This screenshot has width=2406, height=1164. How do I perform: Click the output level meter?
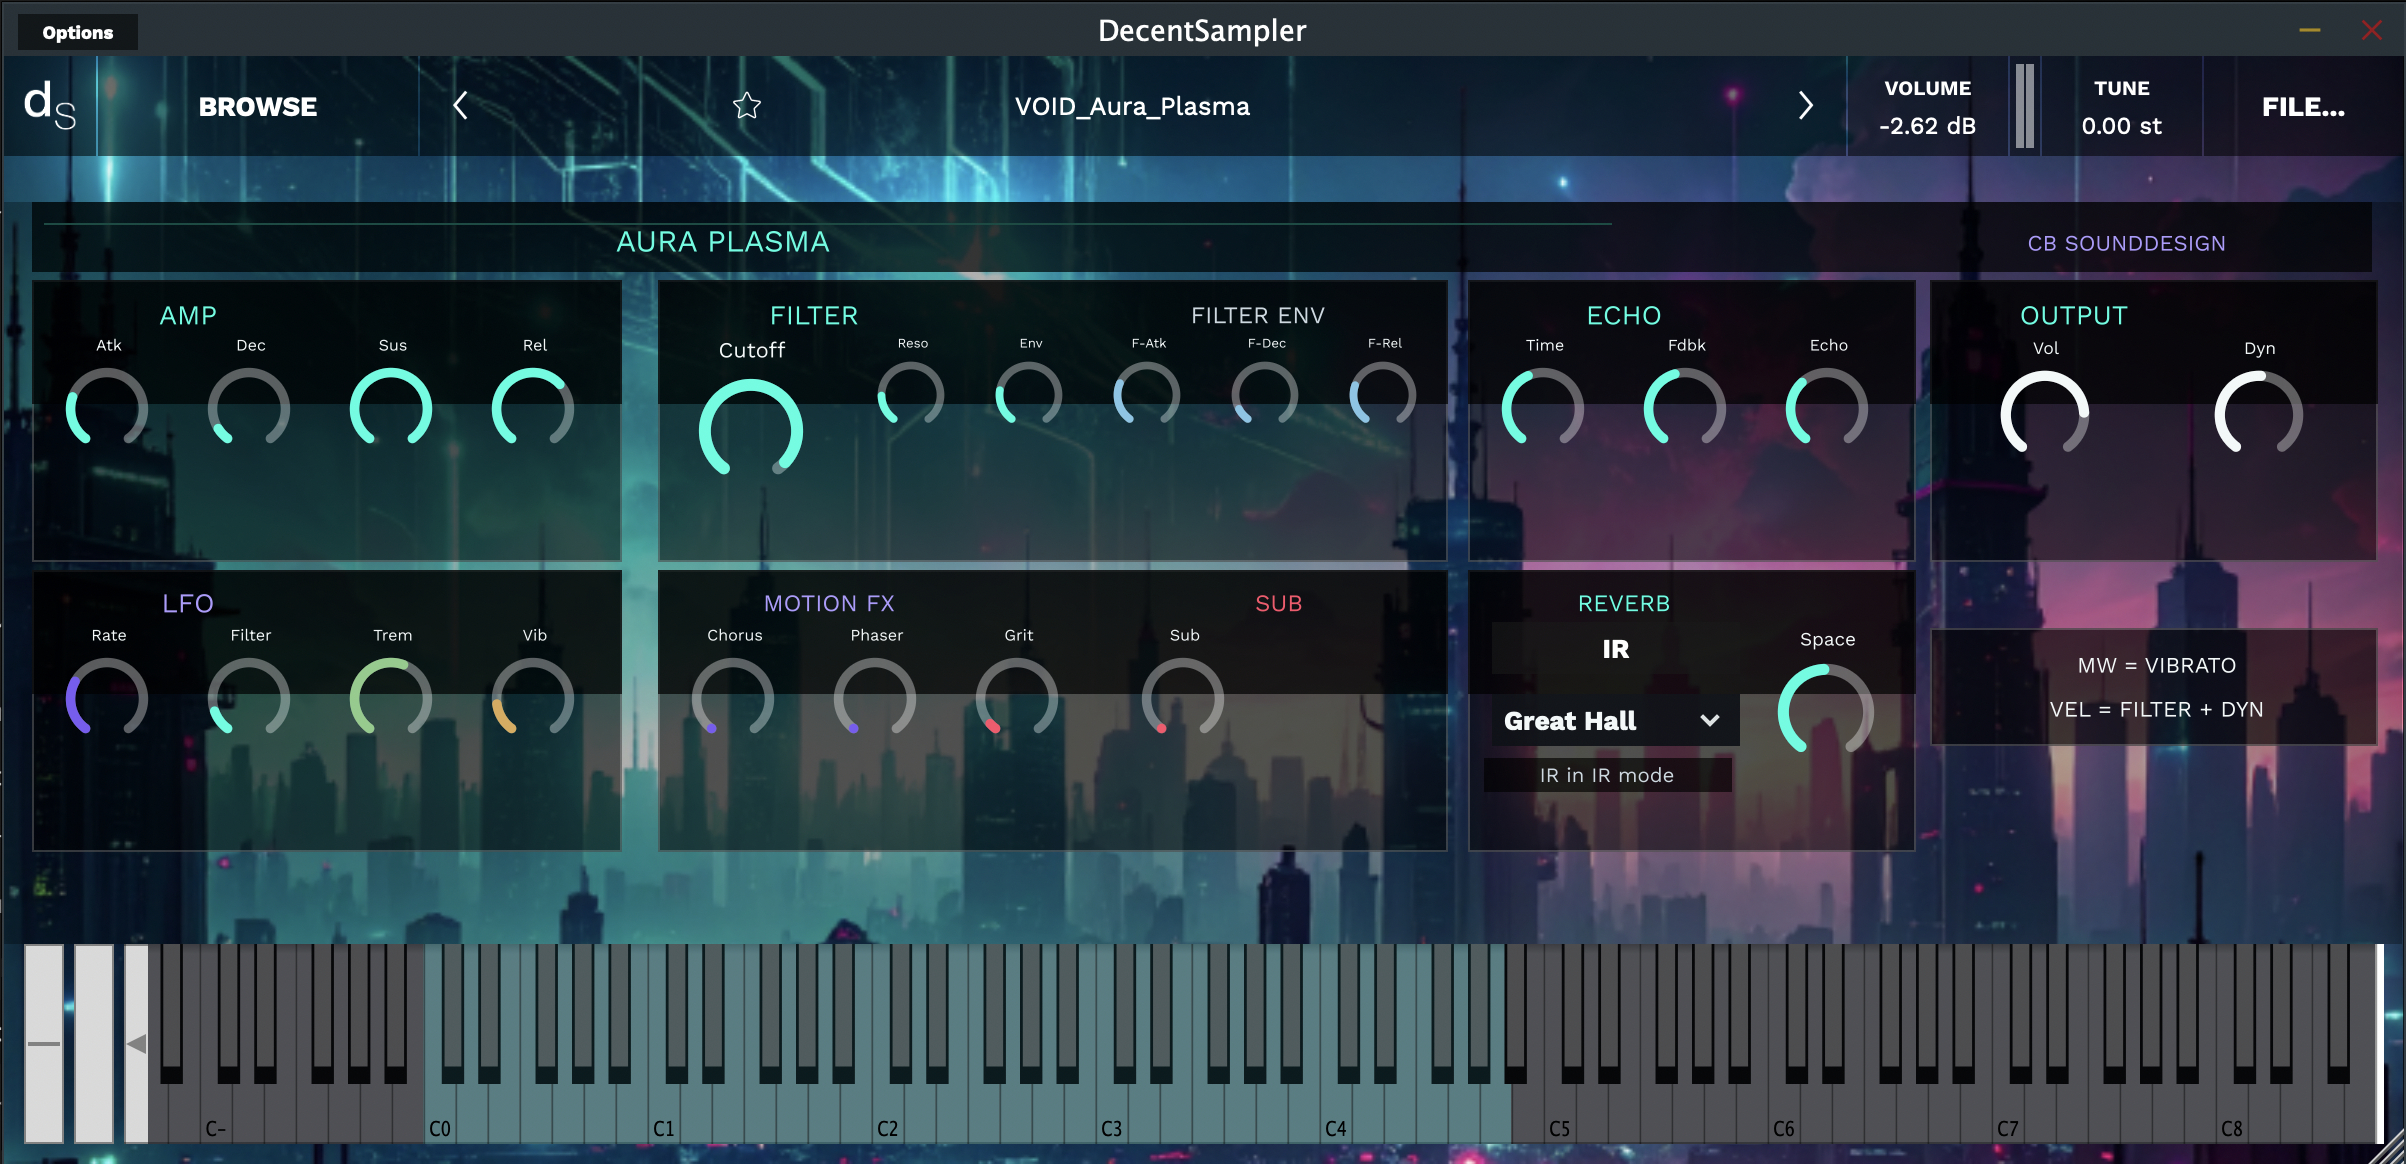[x=2025, y=106]
